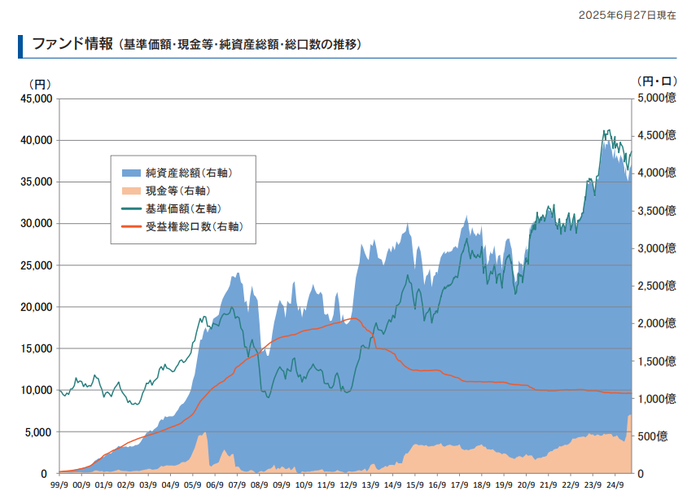Click the right axis unit label (円・口)
The image size is (700, 504).
pyautogui.click(x=657, y=81)
